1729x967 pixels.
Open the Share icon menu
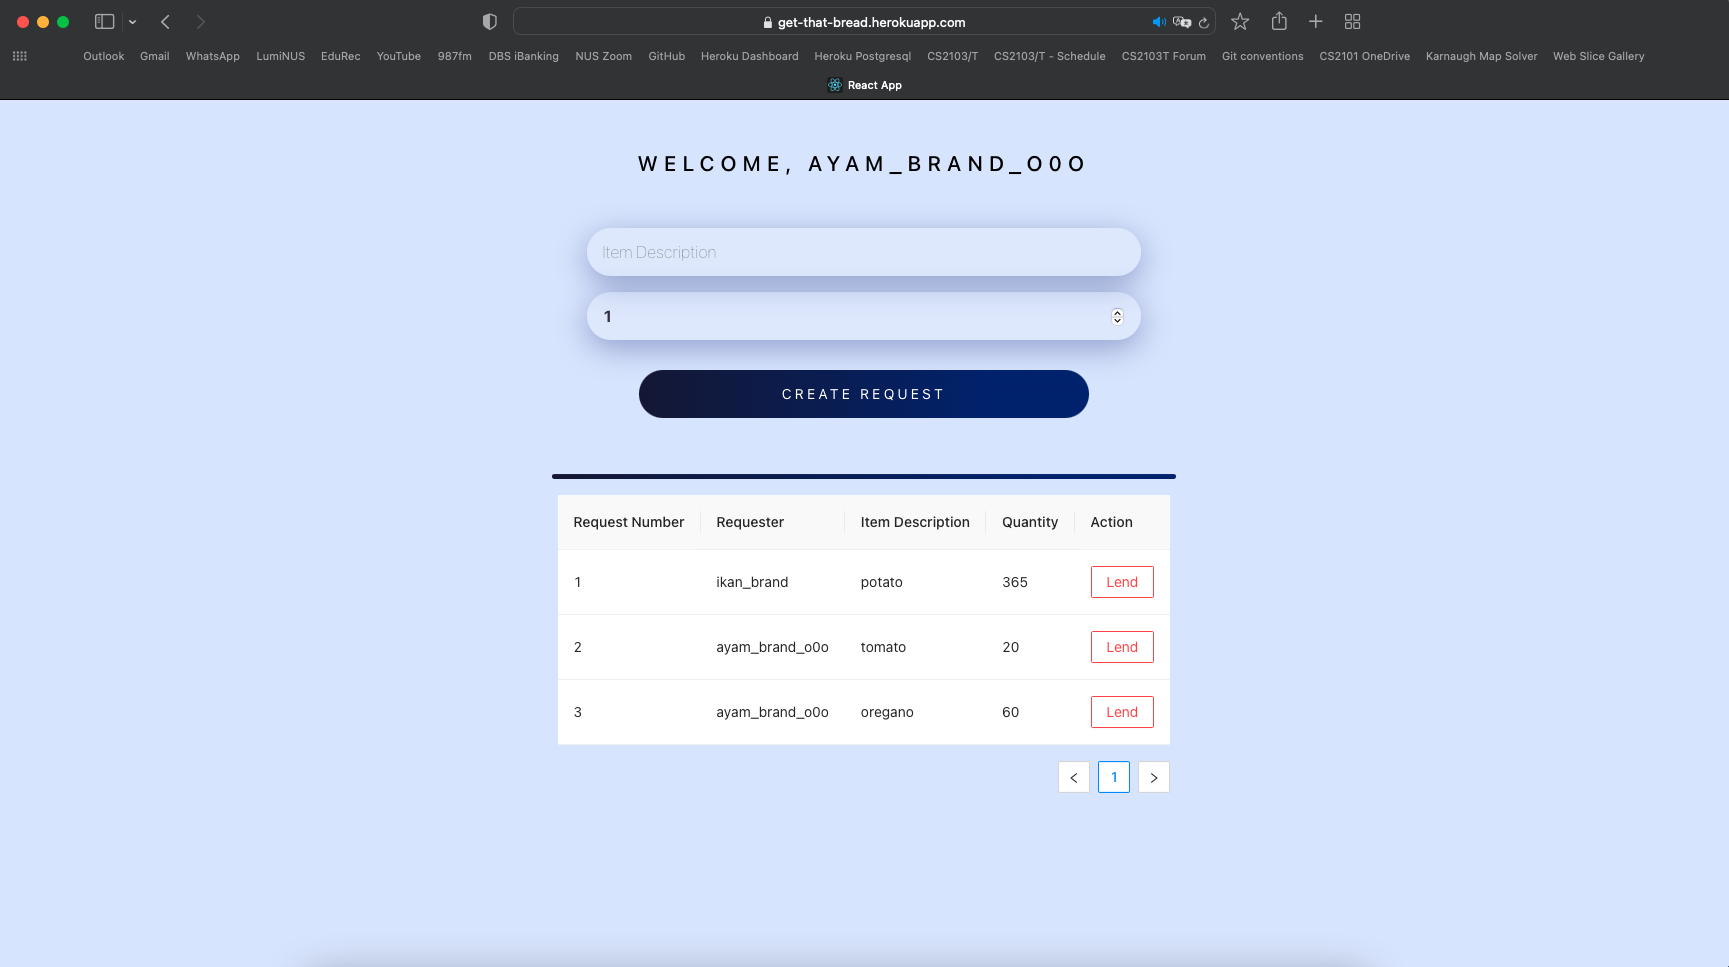[x=1279, y=21]
